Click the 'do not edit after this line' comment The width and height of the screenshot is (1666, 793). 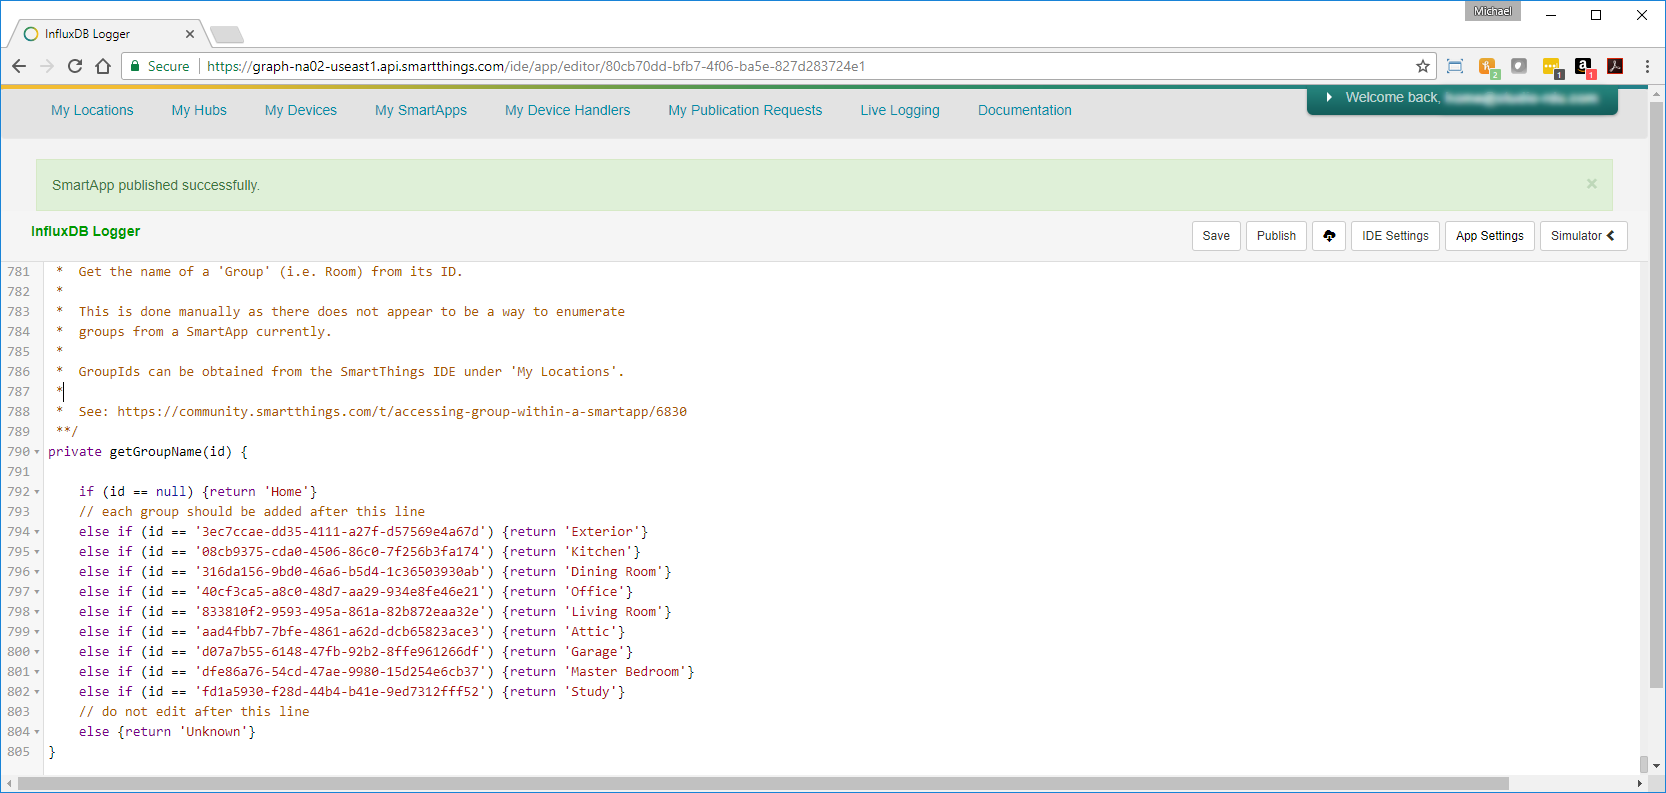tap(194, 712)
